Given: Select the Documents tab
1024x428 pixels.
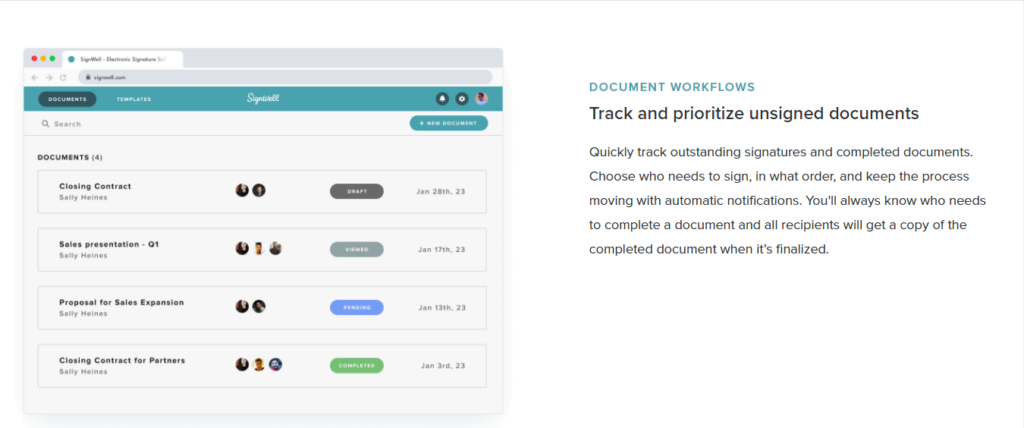Looking at the screenshot, I should click(x=67, y=99).
